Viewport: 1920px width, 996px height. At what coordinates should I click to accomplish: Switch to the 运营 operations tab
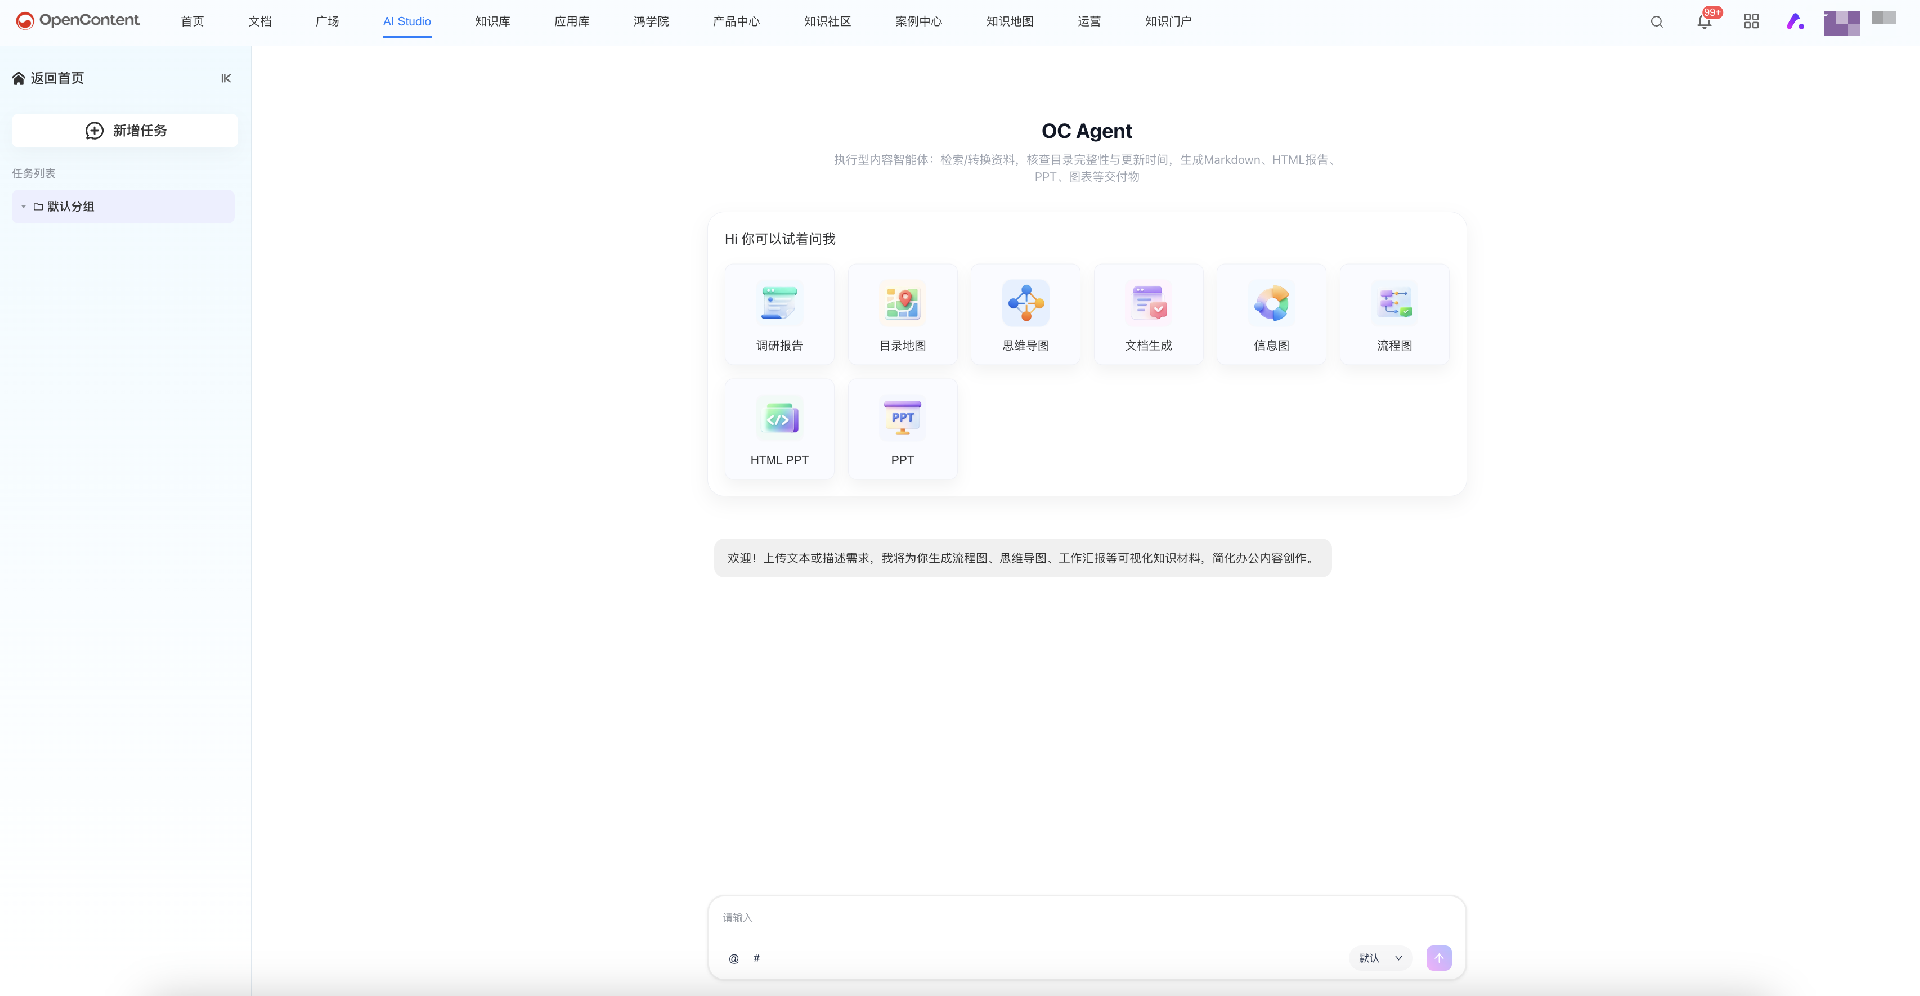1089,22
